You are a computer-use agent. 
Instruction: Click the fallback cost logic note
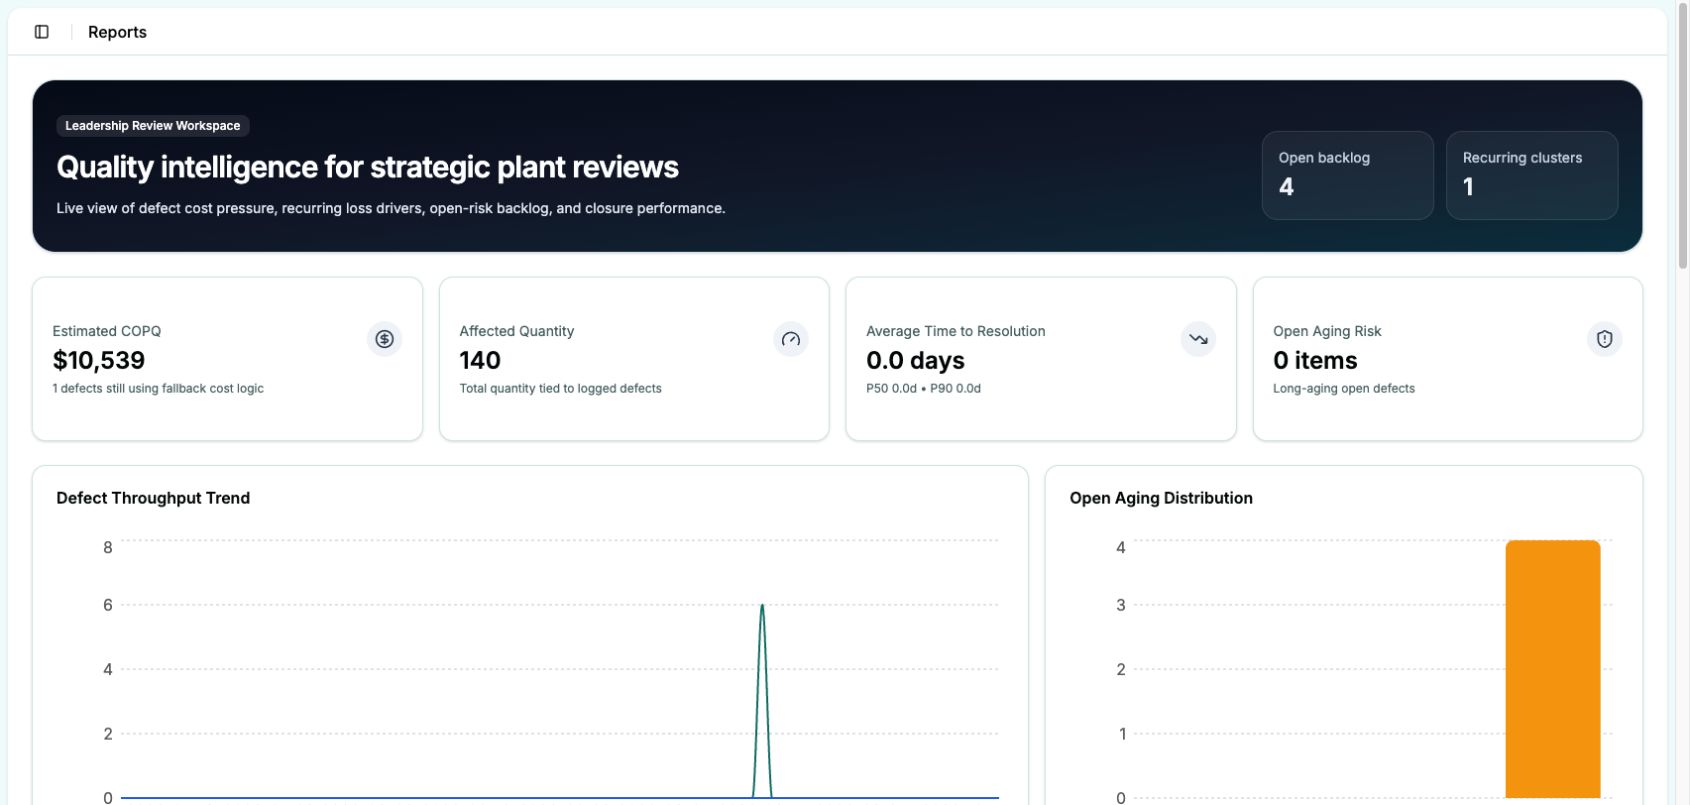[158, 388]
